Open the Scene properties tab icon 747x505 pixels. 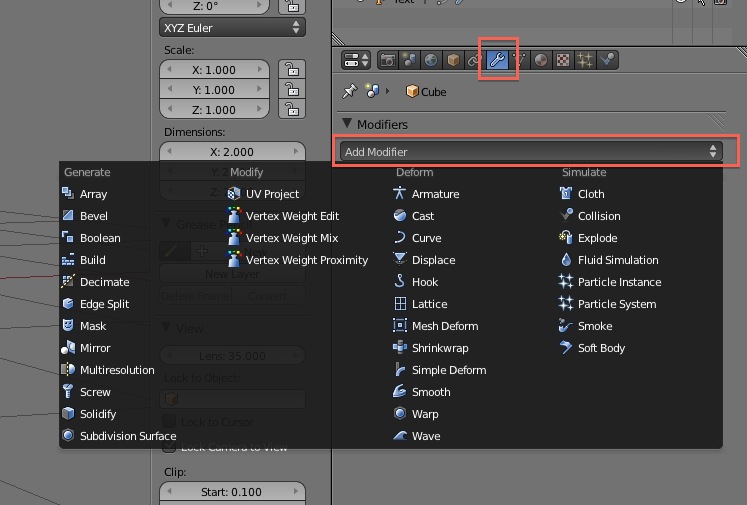tap(409, 60)
